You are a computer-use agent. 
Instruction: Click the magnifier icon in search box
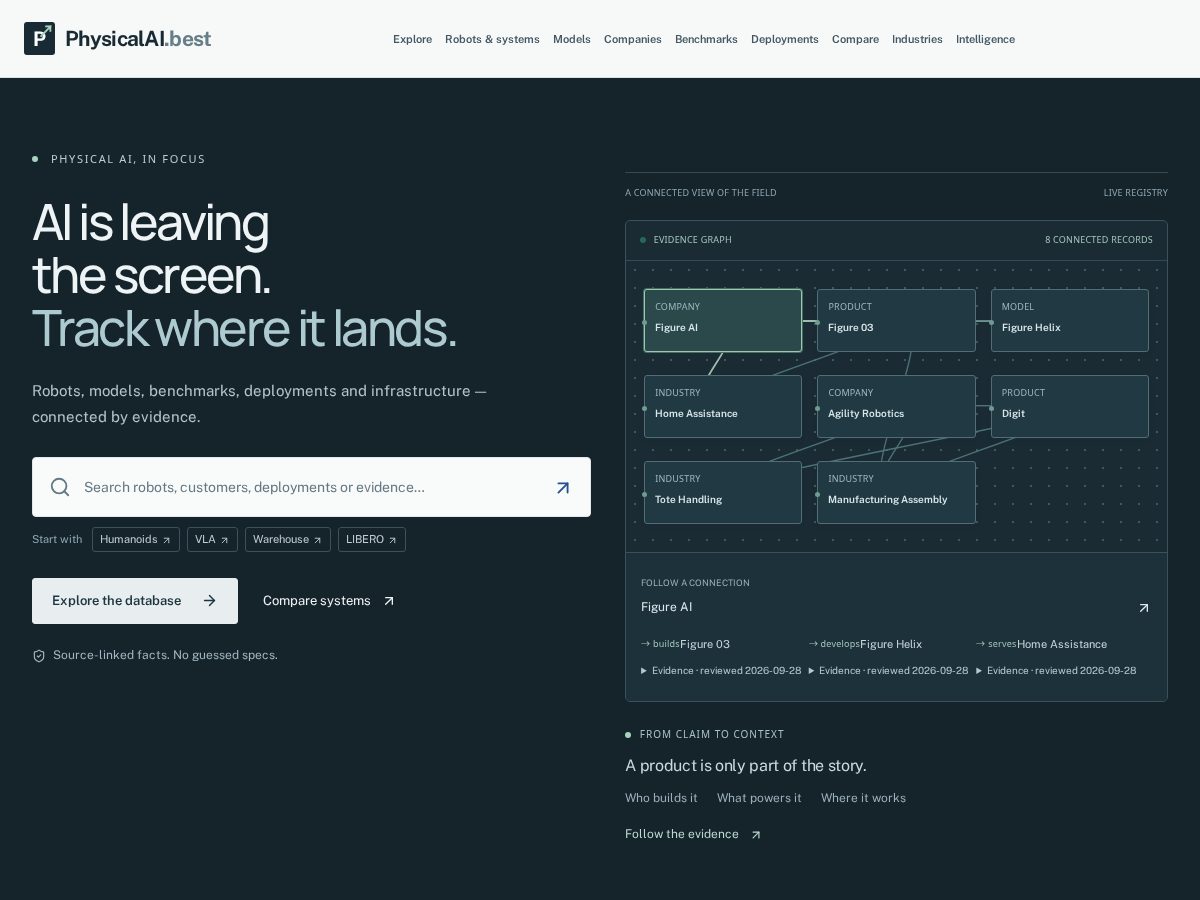(x=60, y=487)
